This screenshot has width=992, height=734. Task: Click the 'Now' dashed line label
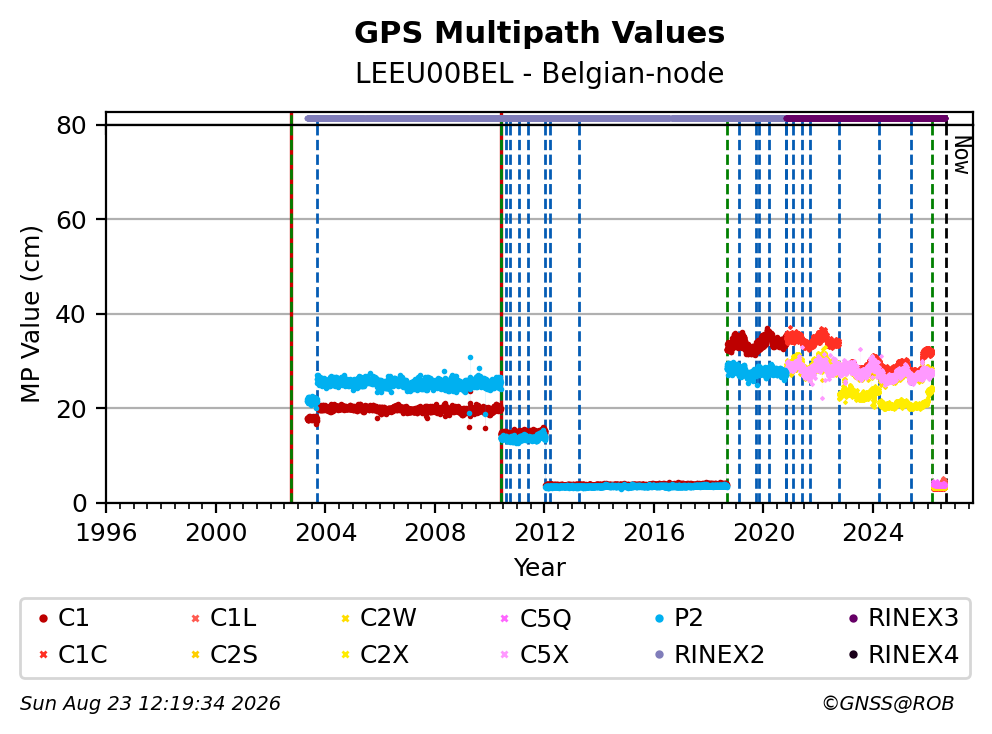pos(962,155)
